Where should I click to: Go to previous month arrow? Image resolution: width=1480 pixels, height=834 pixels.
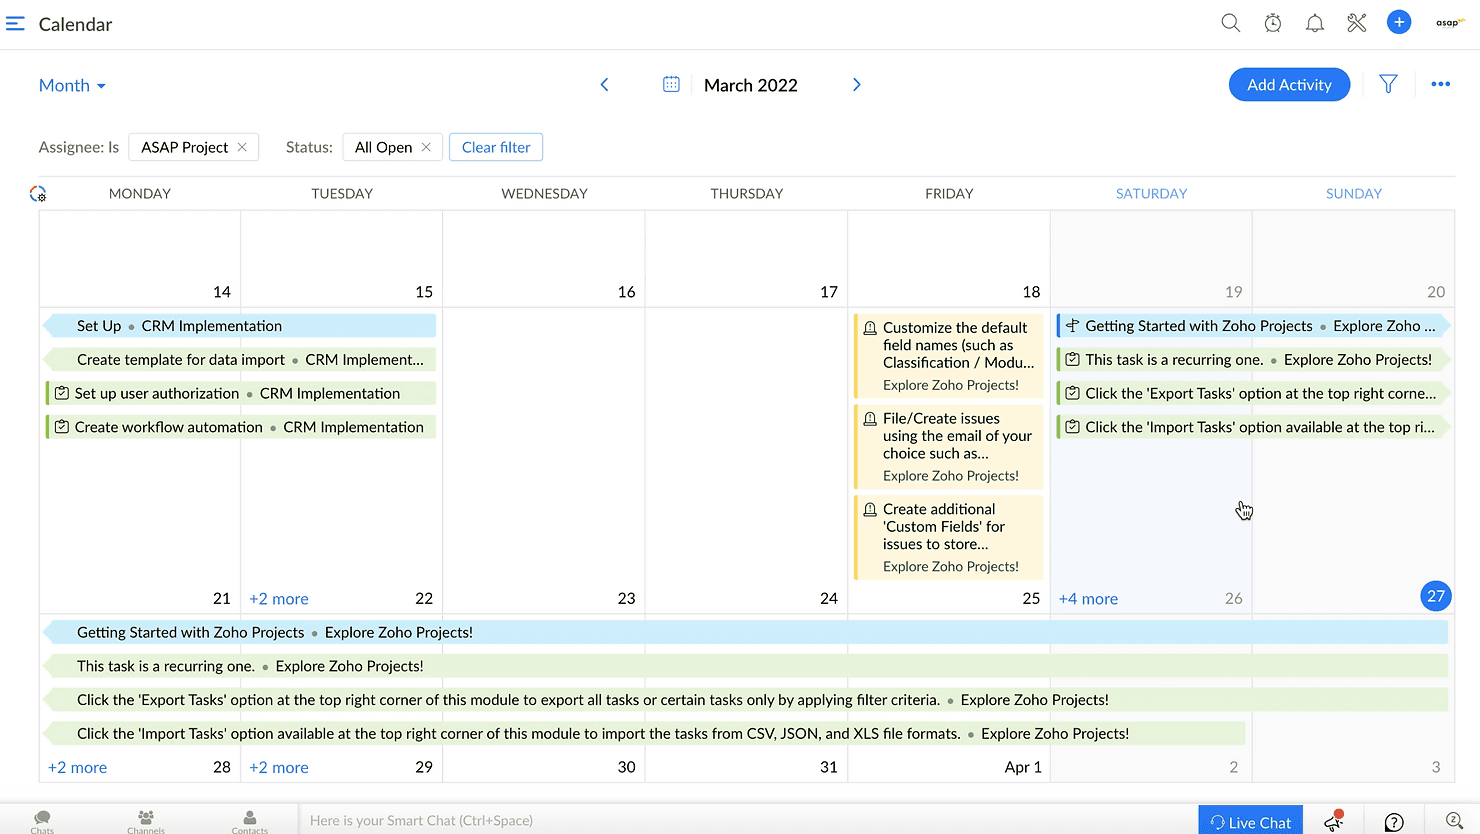(604, 85)
